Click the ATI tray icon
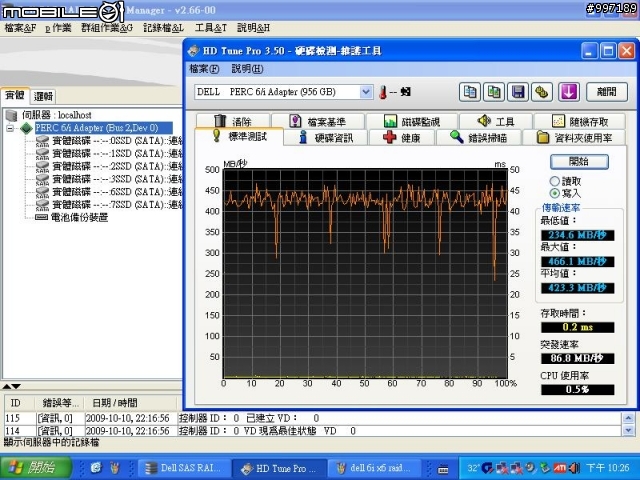Viewport: 640px width, 480px height. 559,468
